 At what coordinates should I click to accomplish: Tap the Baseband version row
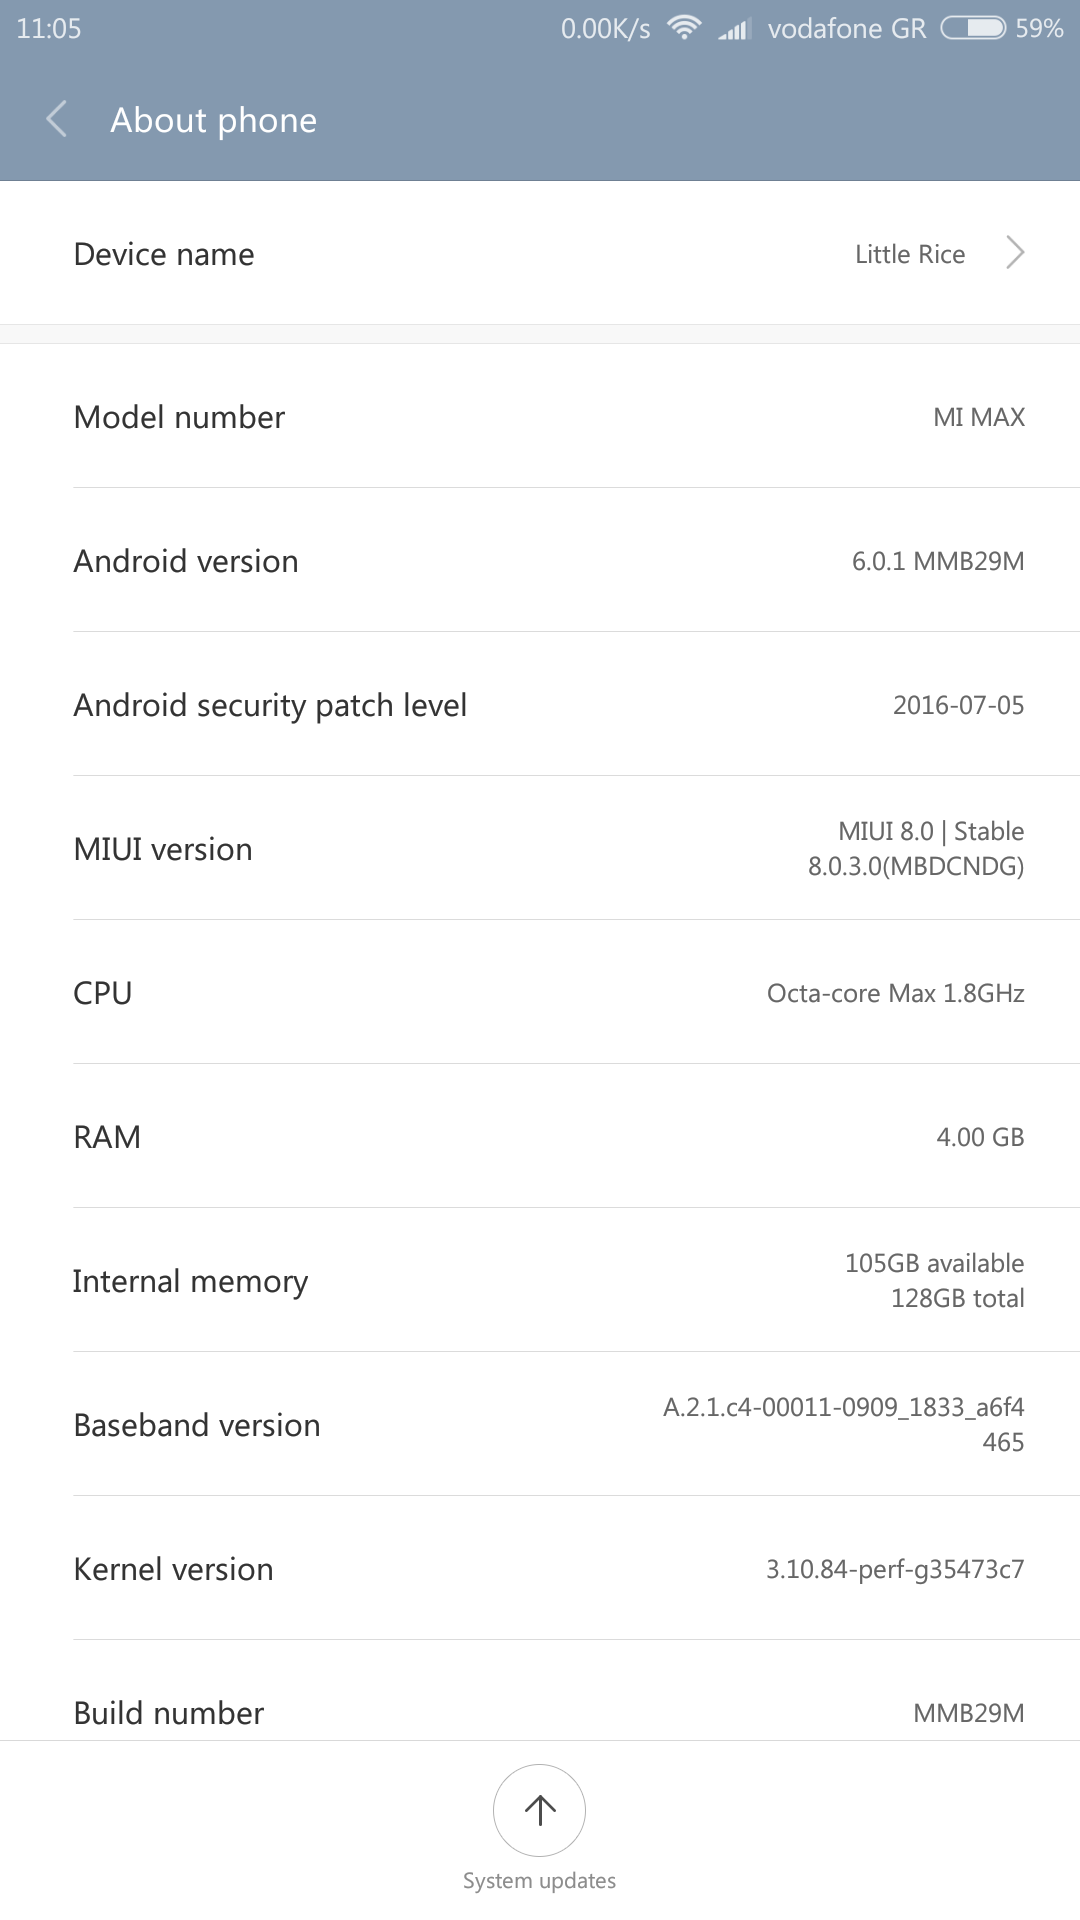pos(540,1425)
